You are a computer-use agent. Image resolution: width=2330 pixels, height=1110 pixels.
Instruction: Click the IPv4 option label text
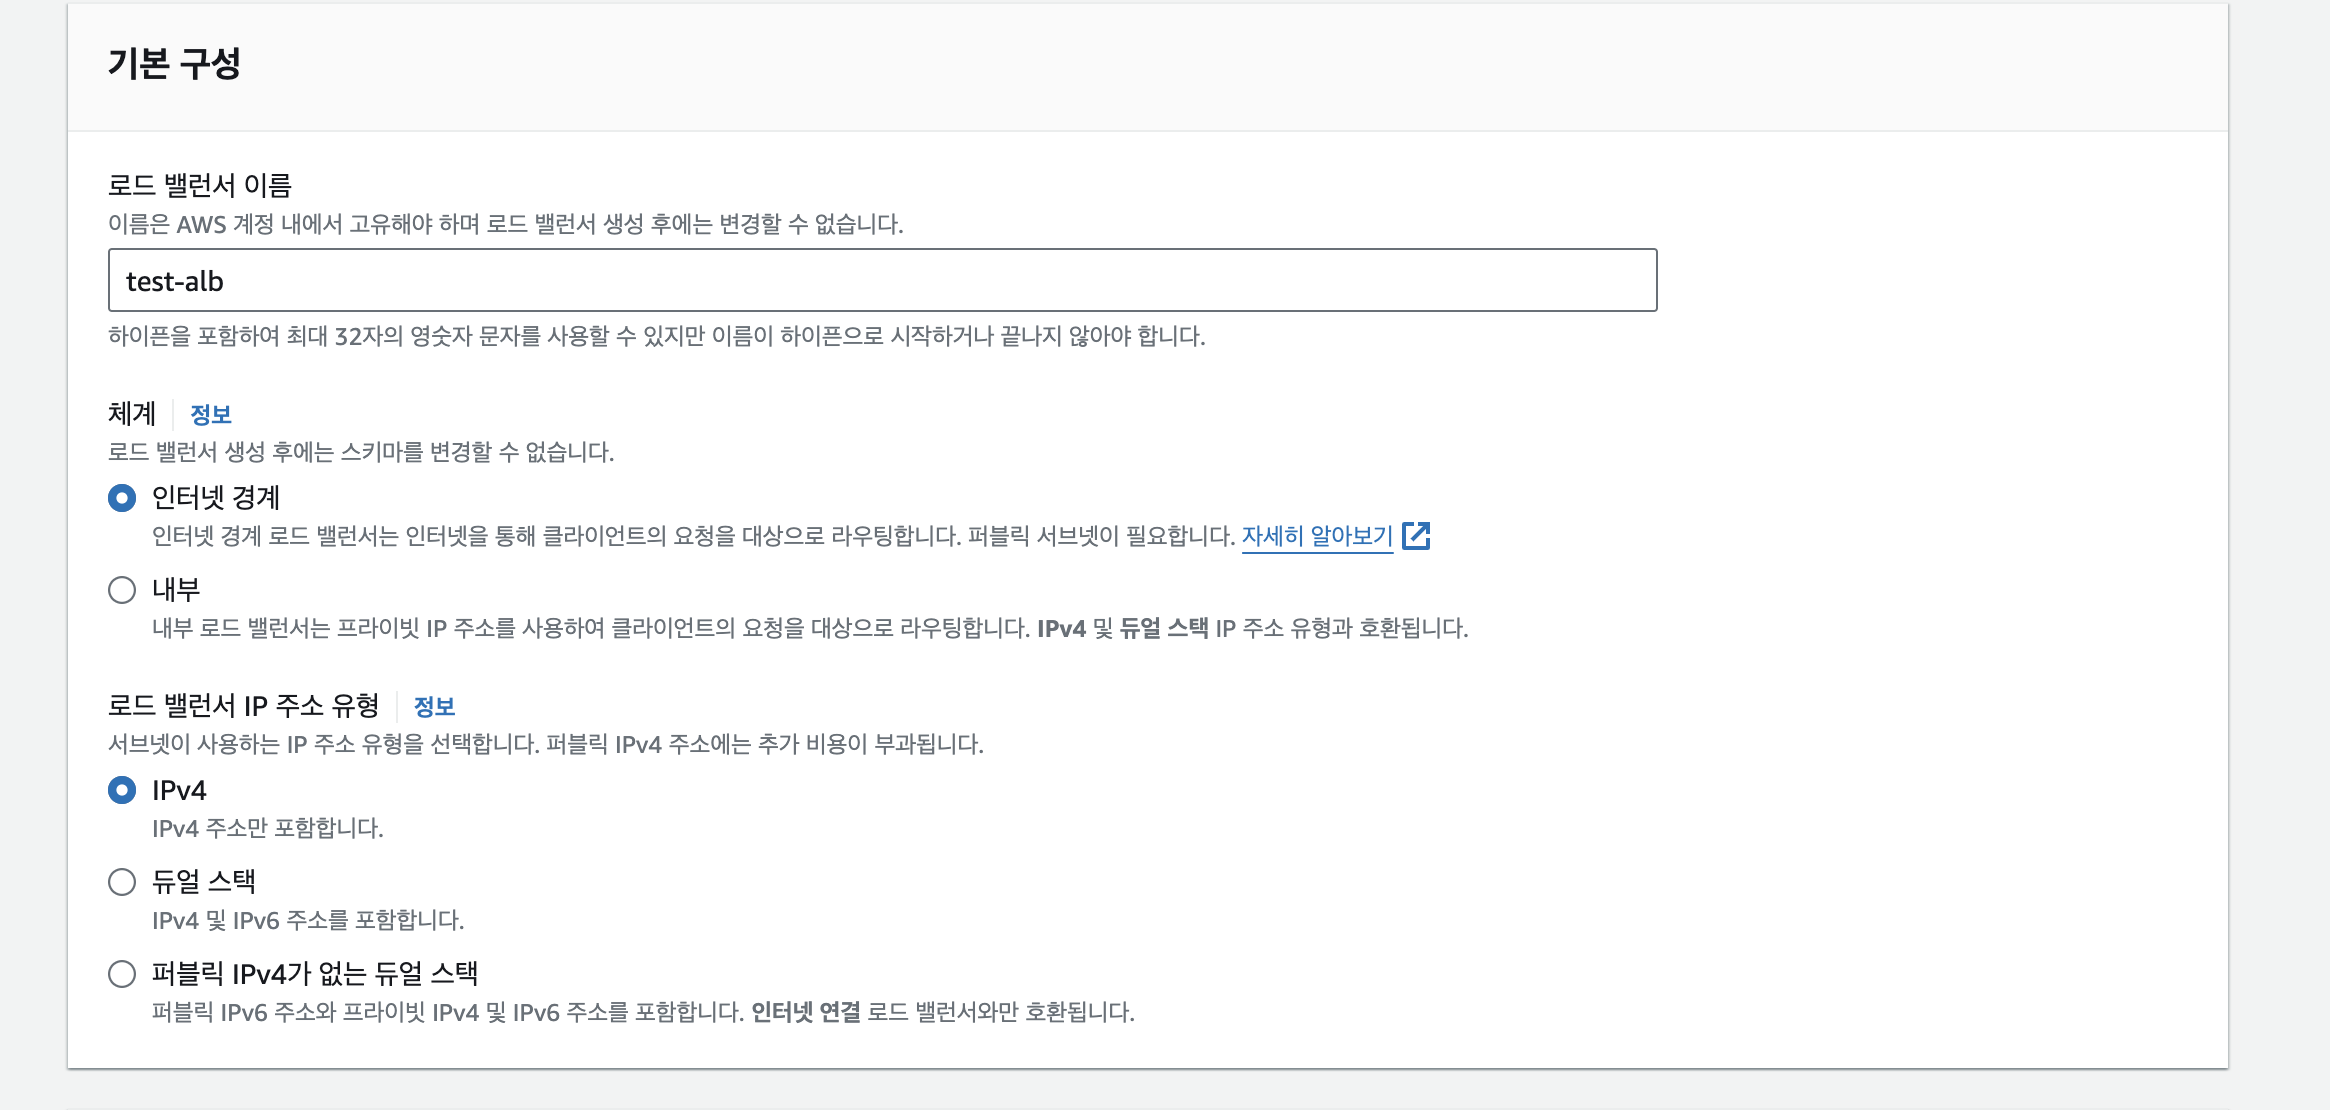179,790
